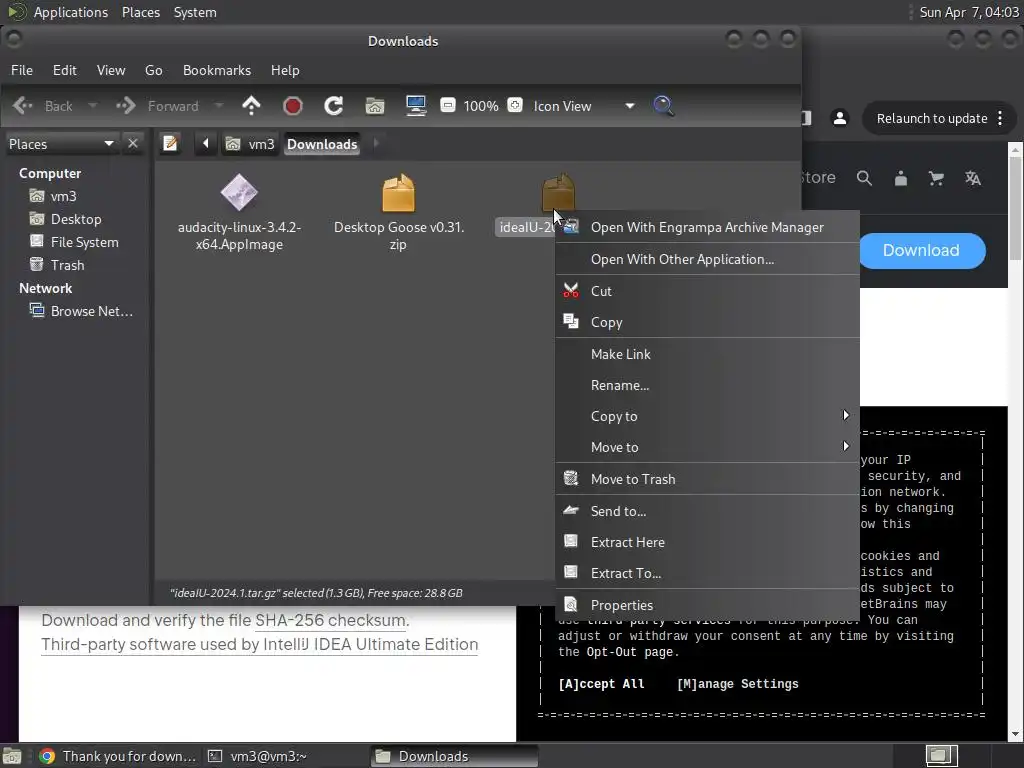Choose Extract Here in context menu
The width and height of the screenshot is (1024, 768).
[707, 542]
